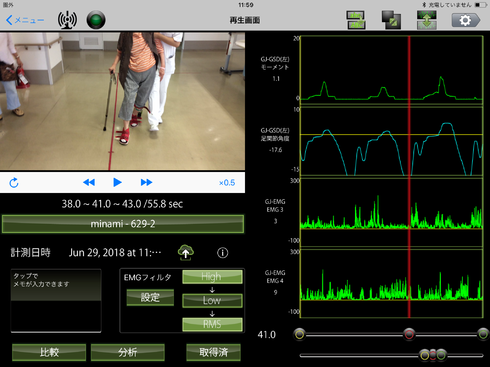This screenshot has height=367, width=490.
Task: Tap the 計測日時 date value Jun 29, 2018
Action: click(115, 253)
